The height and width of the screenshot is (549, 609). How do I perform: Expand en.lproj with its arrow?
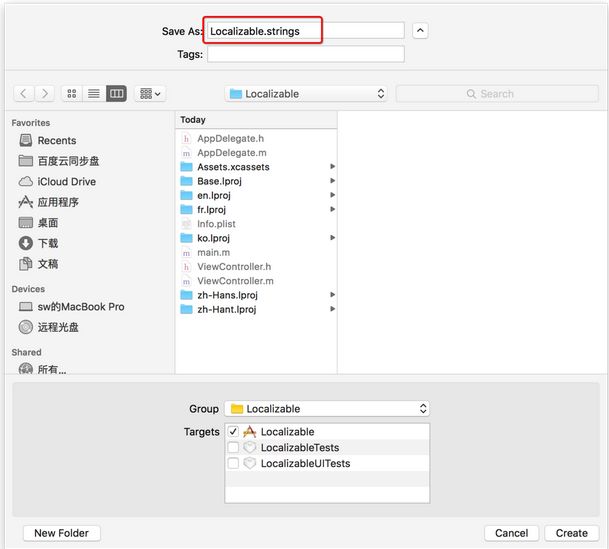332,195
